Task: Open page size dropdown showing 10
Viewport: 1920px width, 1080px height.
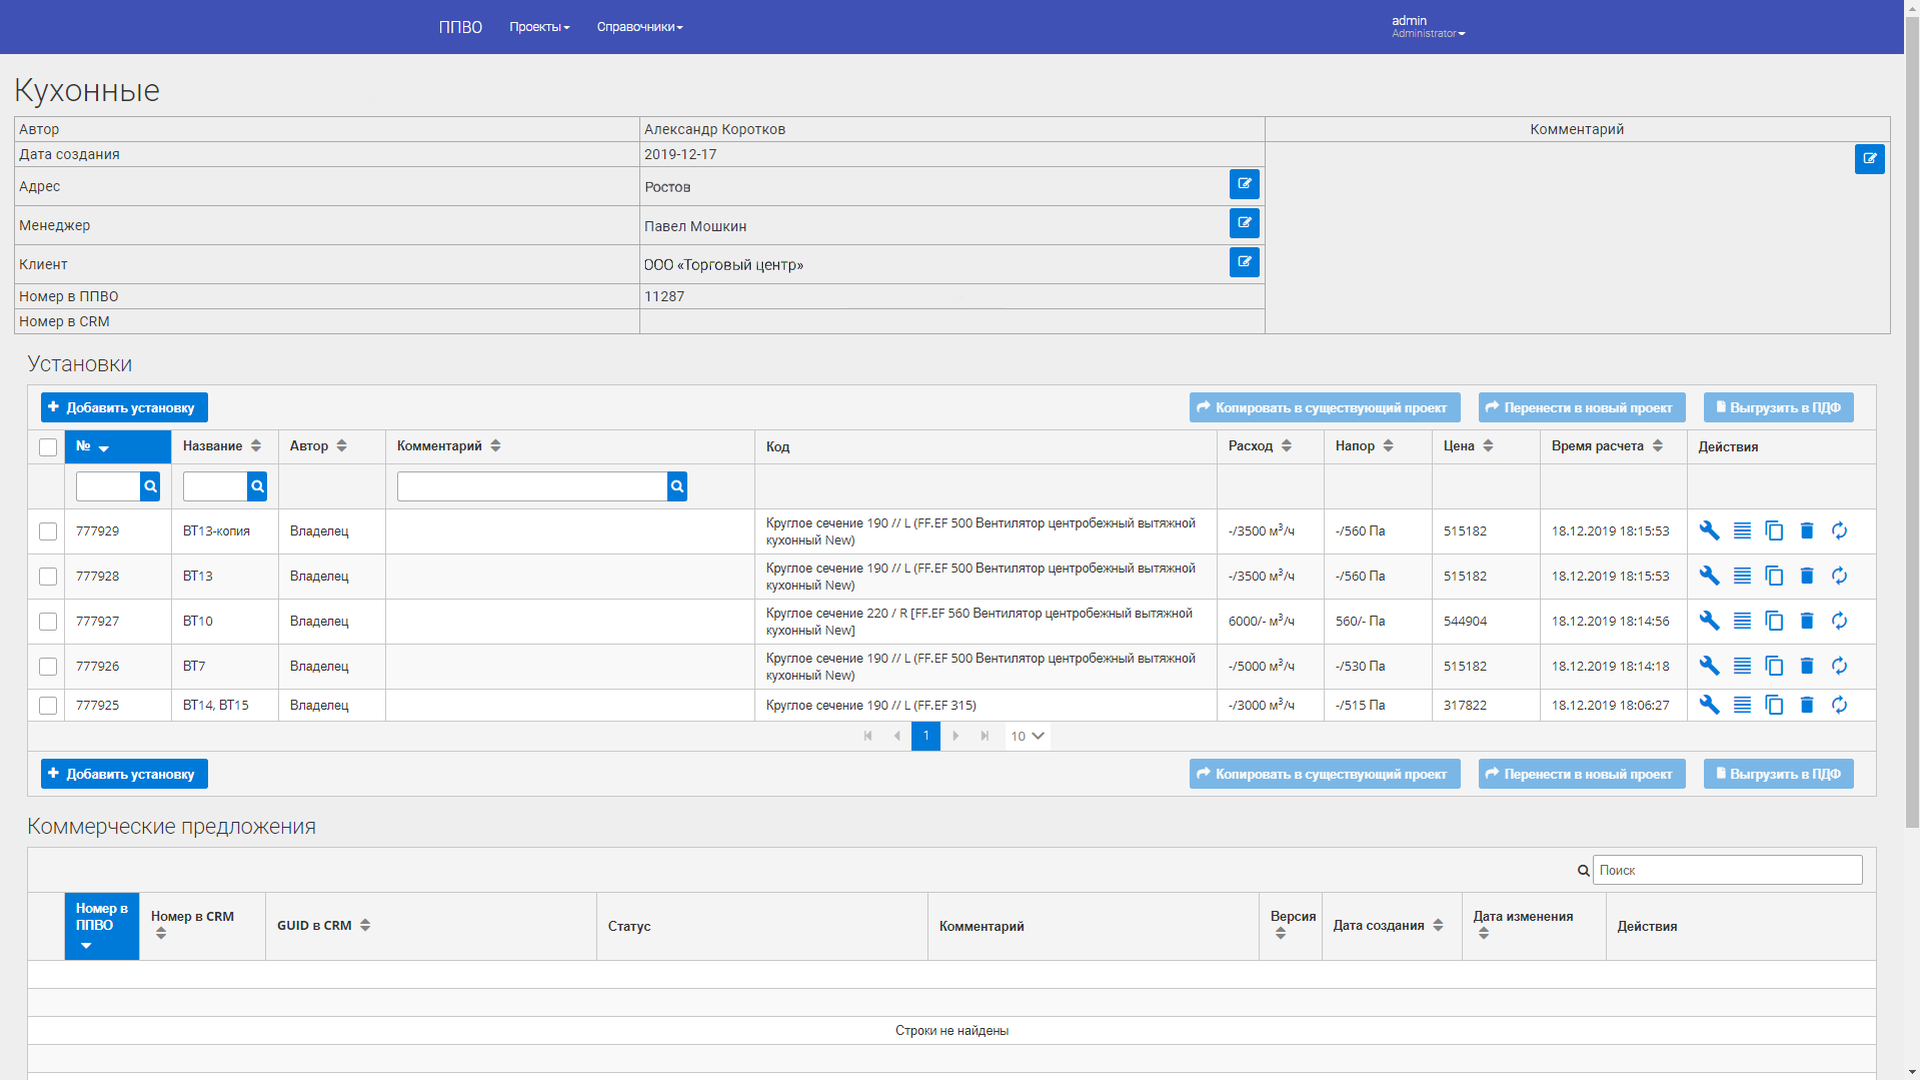Action: point(1027,736)
